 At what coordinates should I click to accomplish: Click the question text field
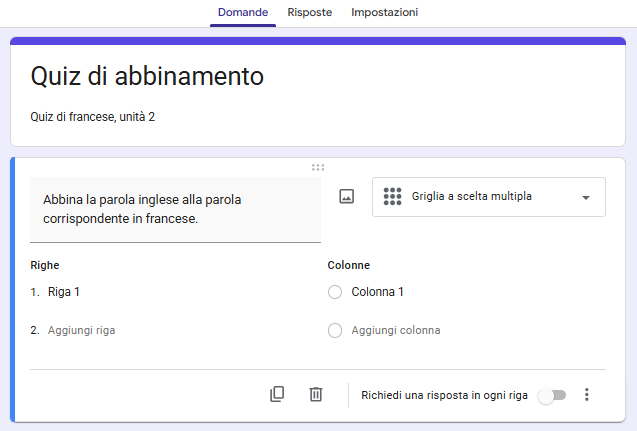point(176,210)
